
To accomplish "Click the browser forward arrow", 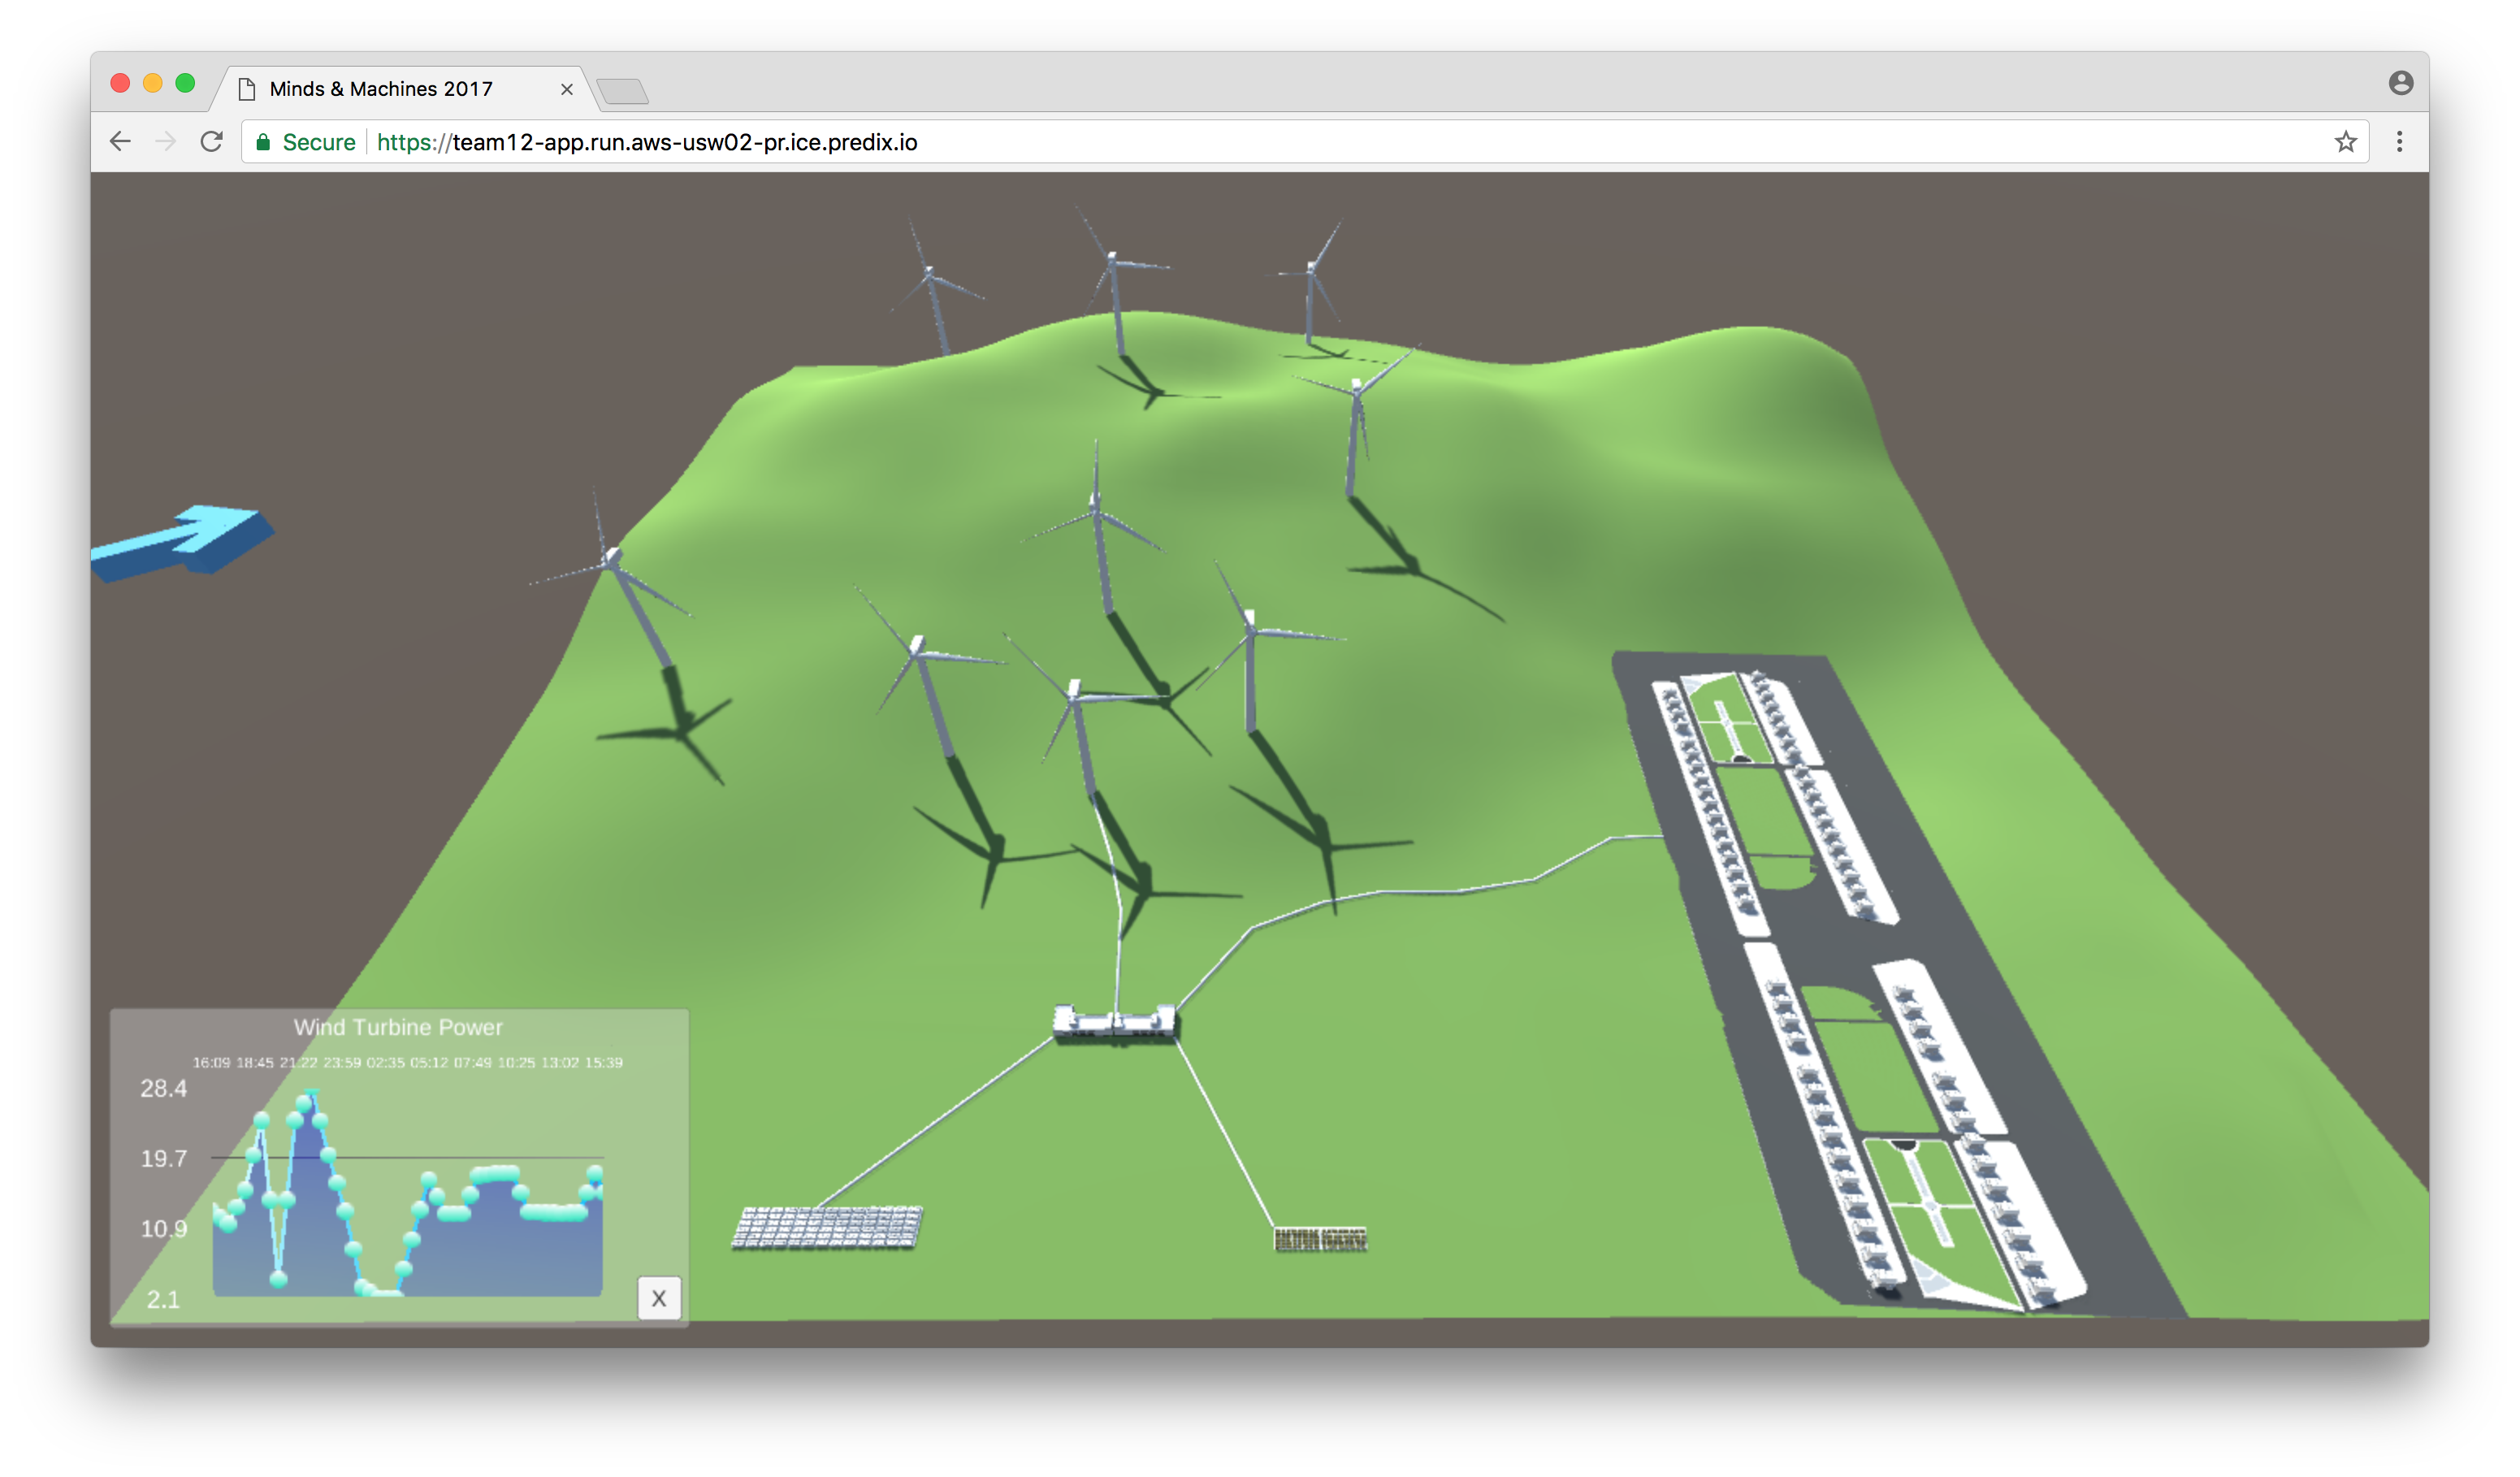I will click(x=166, y=142).
